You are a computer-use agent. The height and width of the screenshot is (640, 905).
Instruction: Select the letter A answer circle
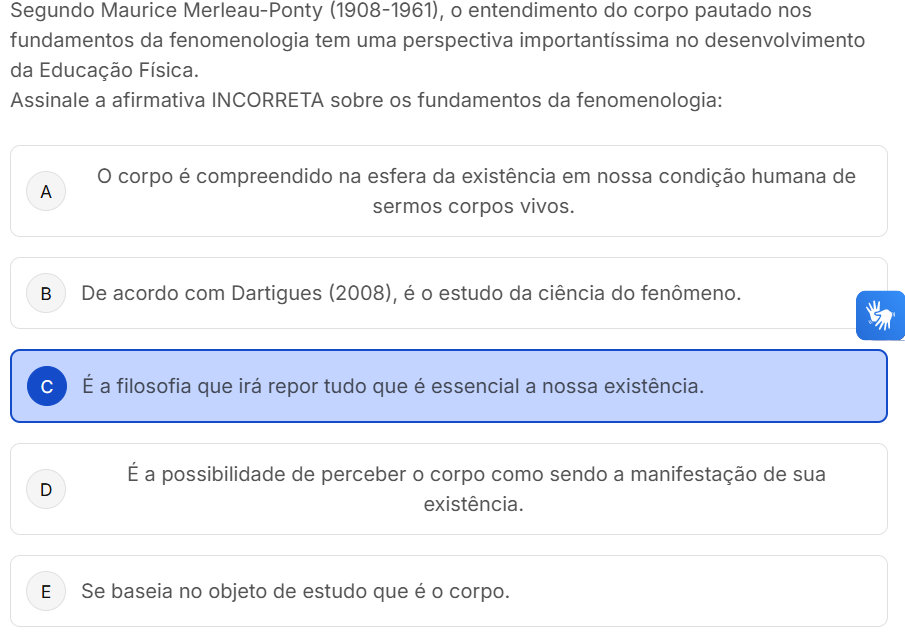point(46,192)
